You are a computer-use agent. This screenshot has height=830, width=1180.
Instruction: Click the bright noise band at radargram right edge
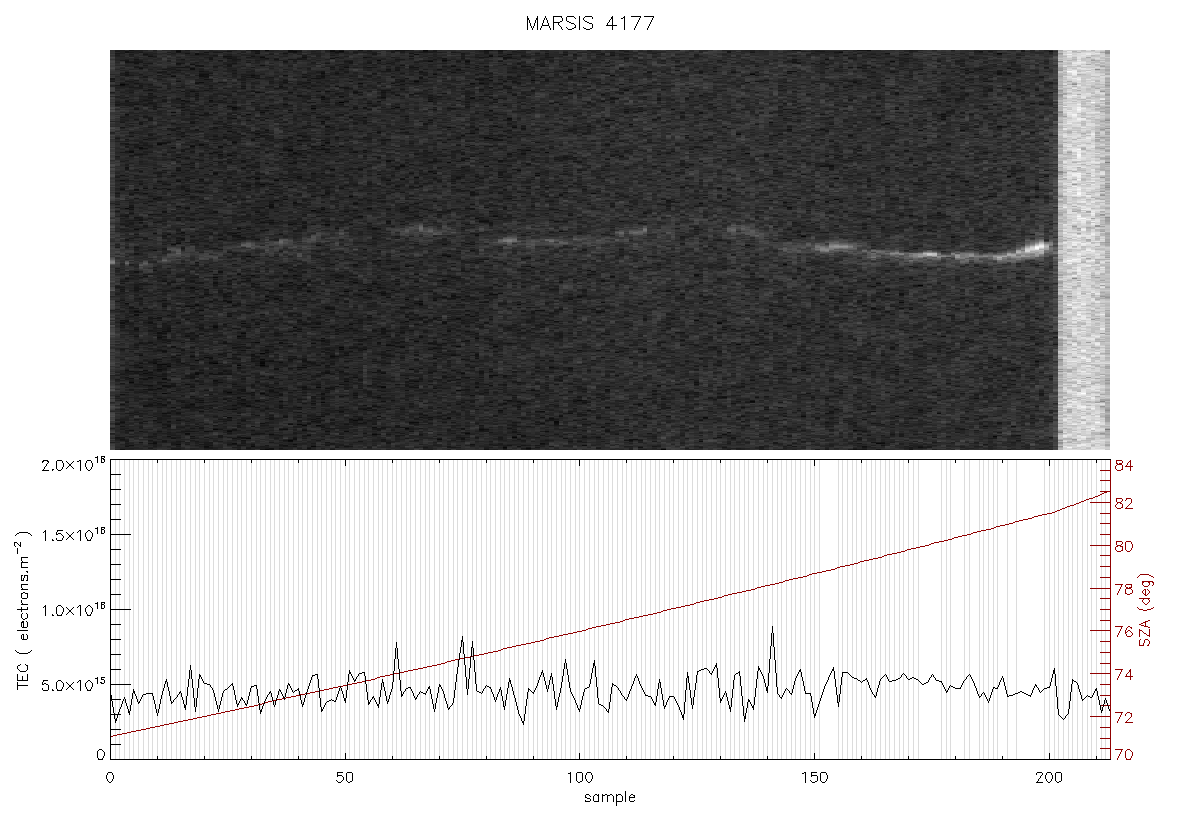[x=1084, y=250]
